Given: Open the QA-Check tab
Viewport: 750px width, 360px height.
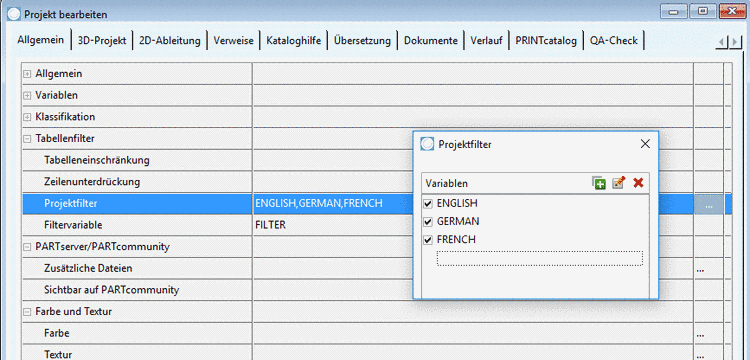Looking at the screenshot, I should 614,41.
